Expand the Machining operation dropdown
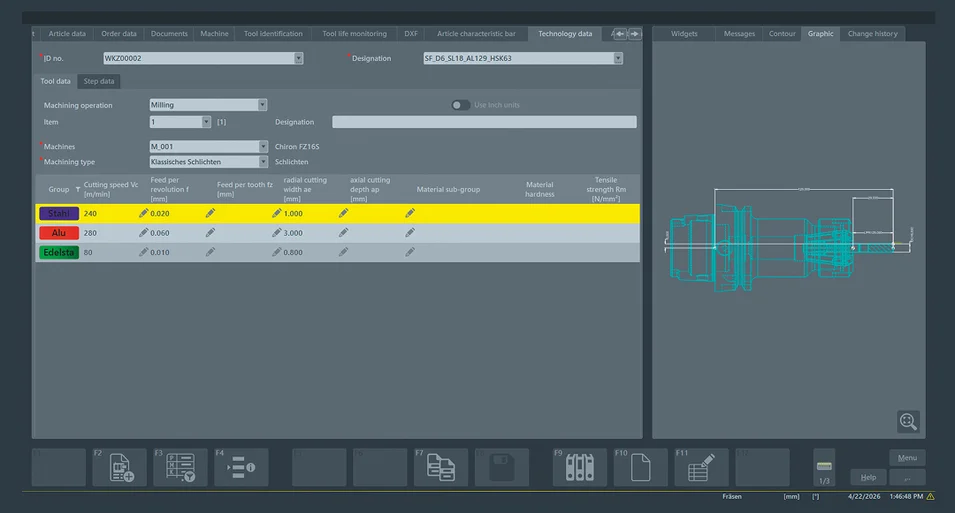Viewport: 955px width, 513px height. (x=262, y=105)
